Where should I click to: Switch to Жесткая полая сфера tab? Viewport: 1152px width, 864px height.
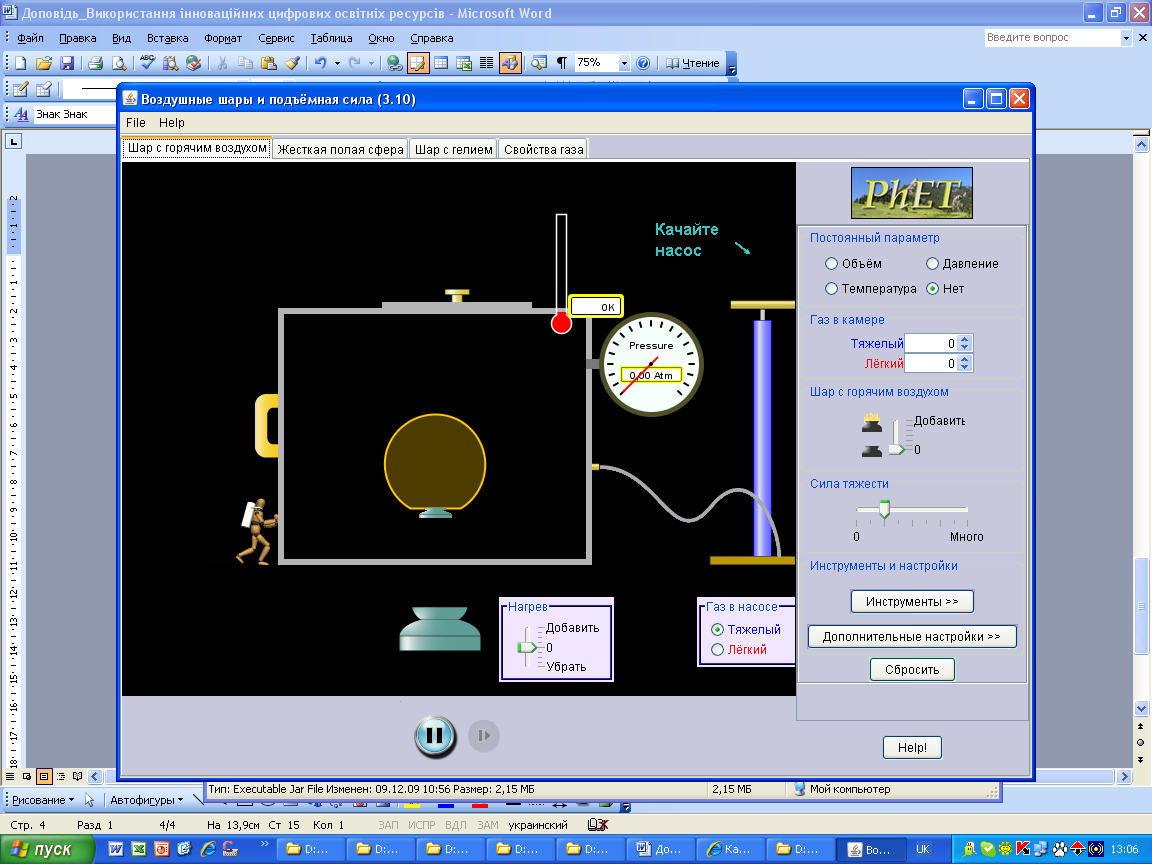click(340, 149)
